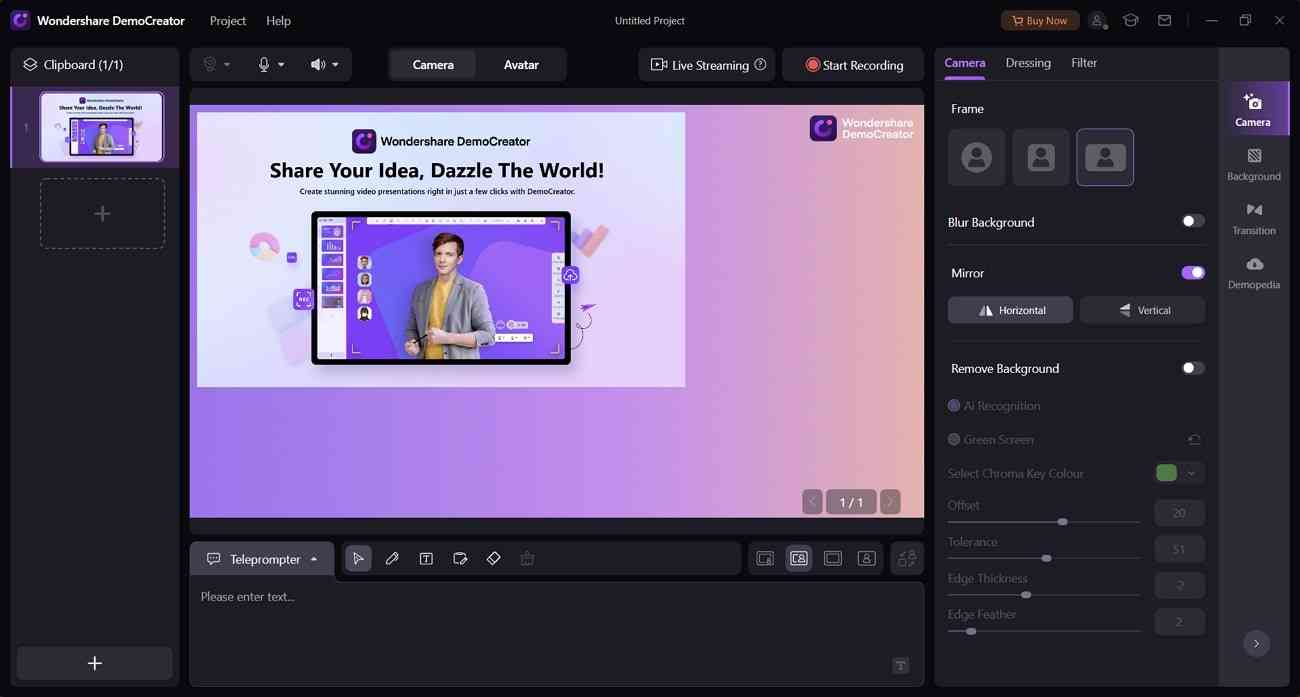This screenshot has height=697, width=1300.
Task: Expand the Teleprompter panel arrow
Action: click(314, 559)
